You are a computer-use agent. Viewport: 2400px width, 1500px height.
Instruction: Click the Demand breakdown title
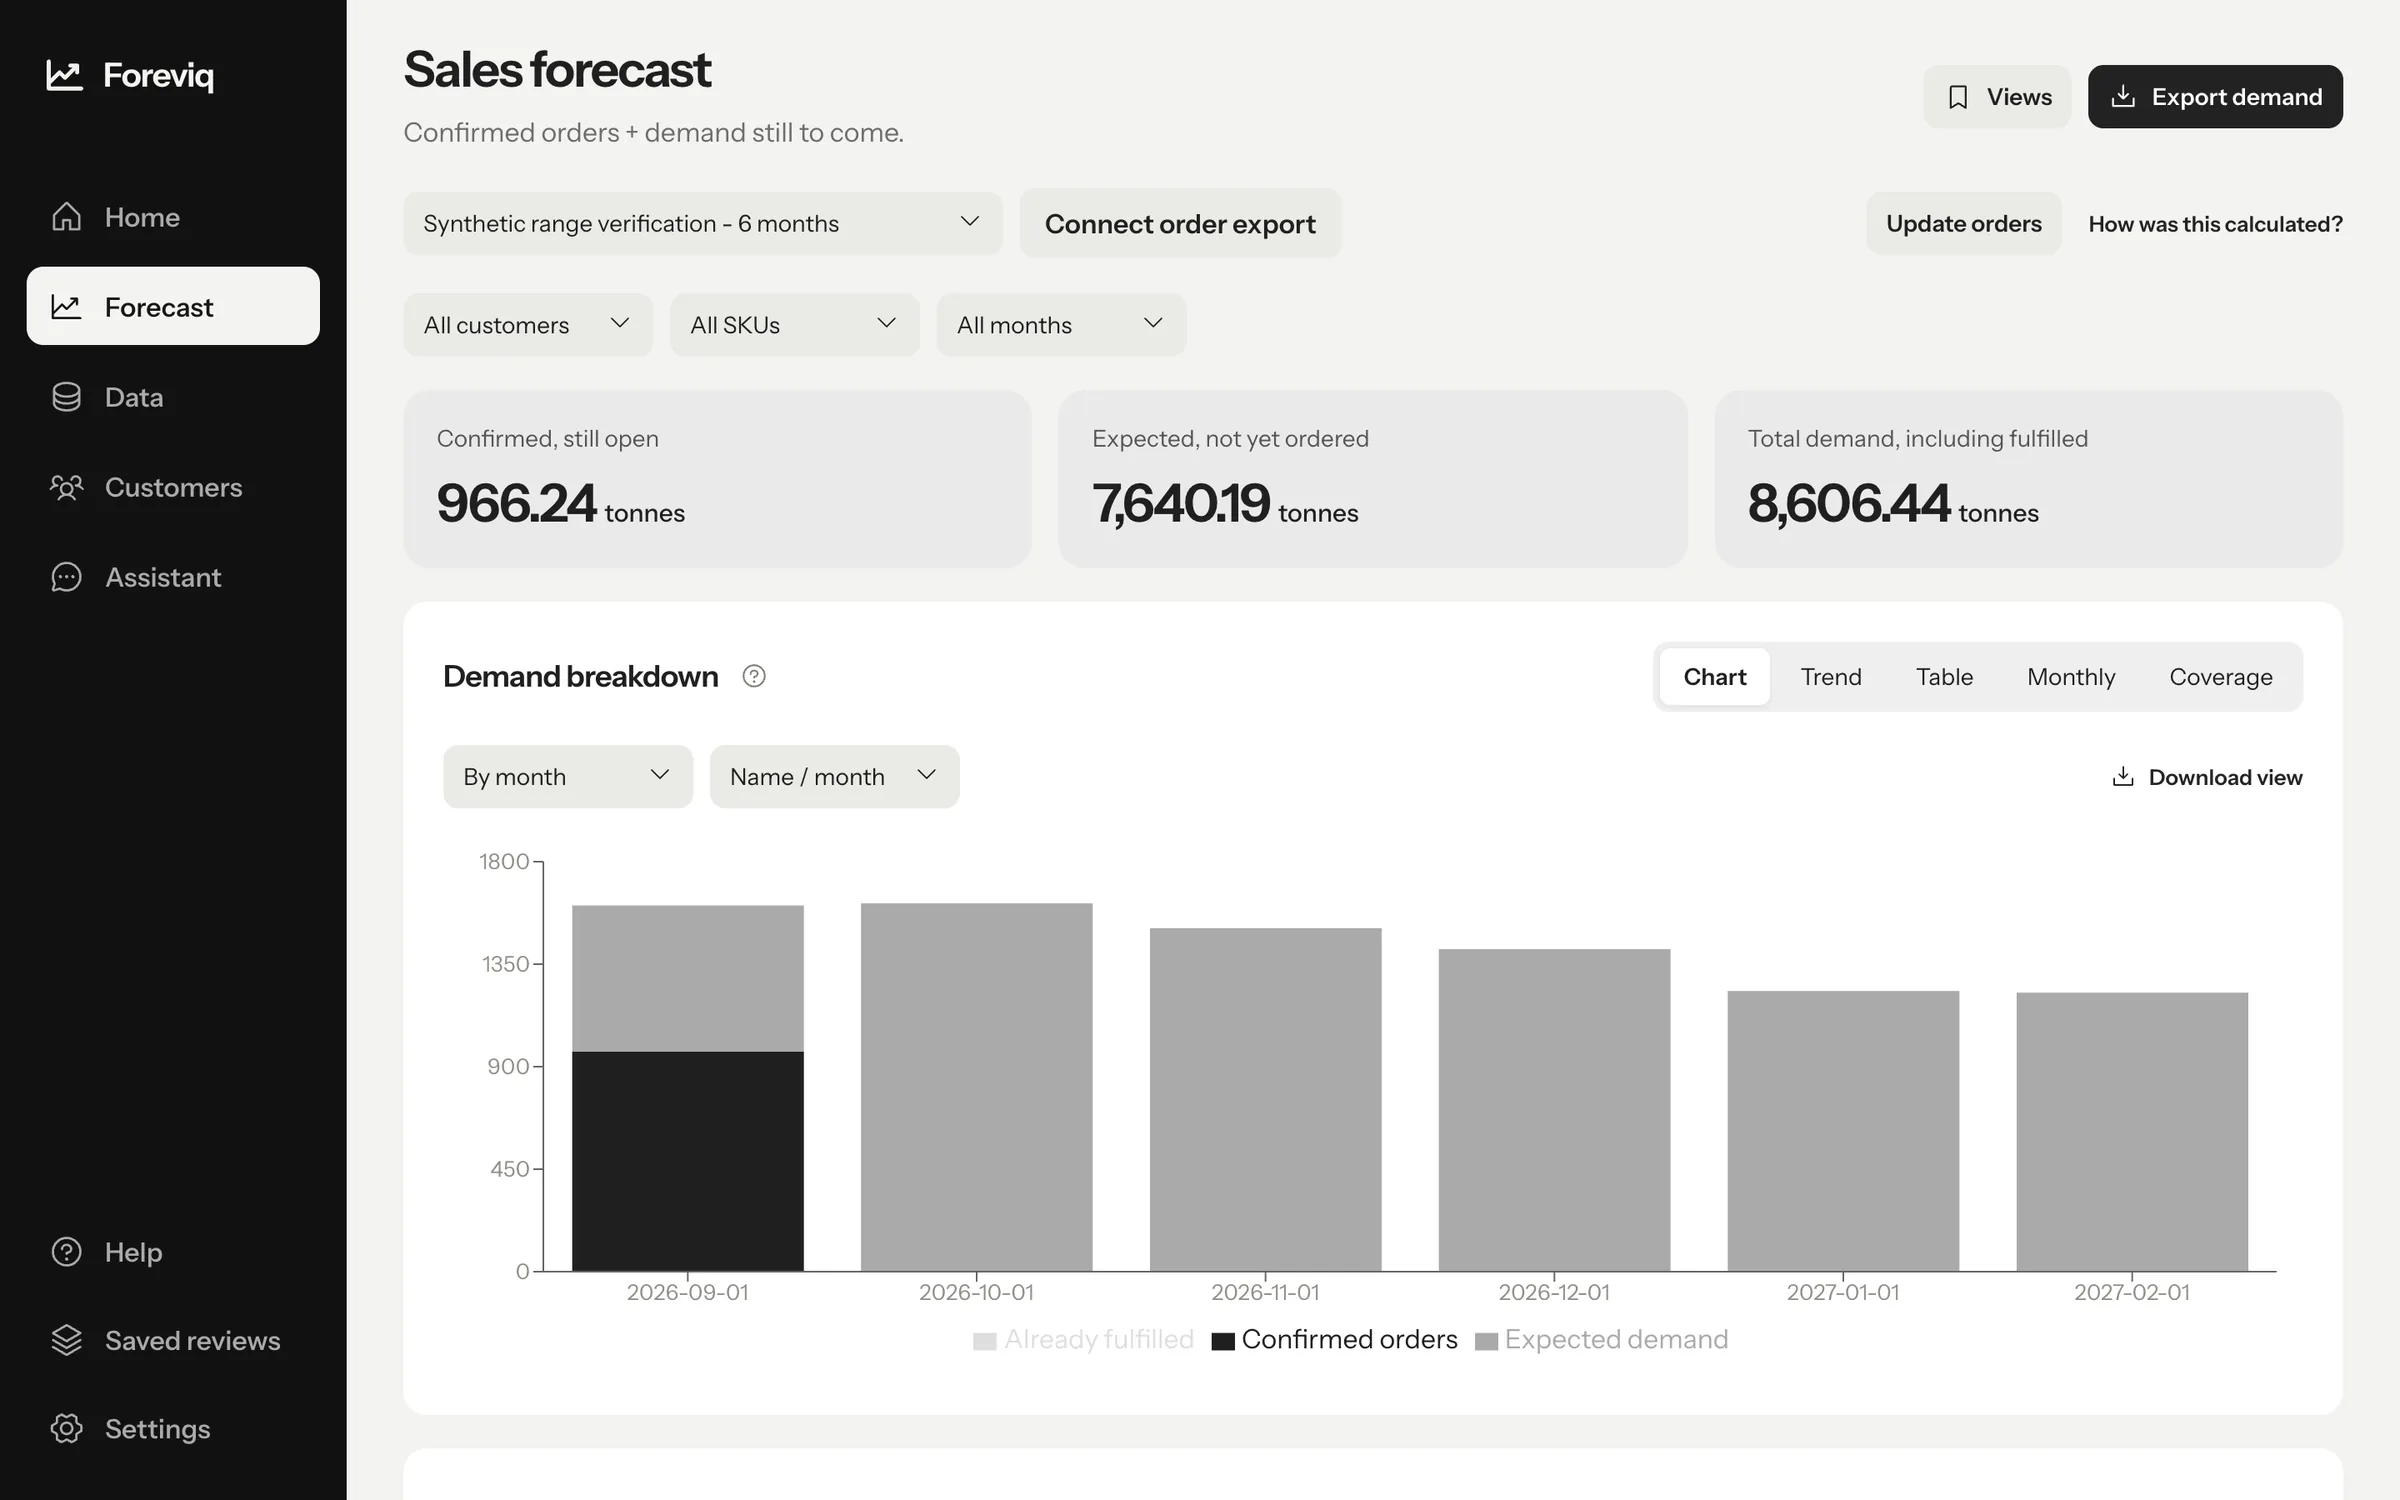(x=581, y=677)
